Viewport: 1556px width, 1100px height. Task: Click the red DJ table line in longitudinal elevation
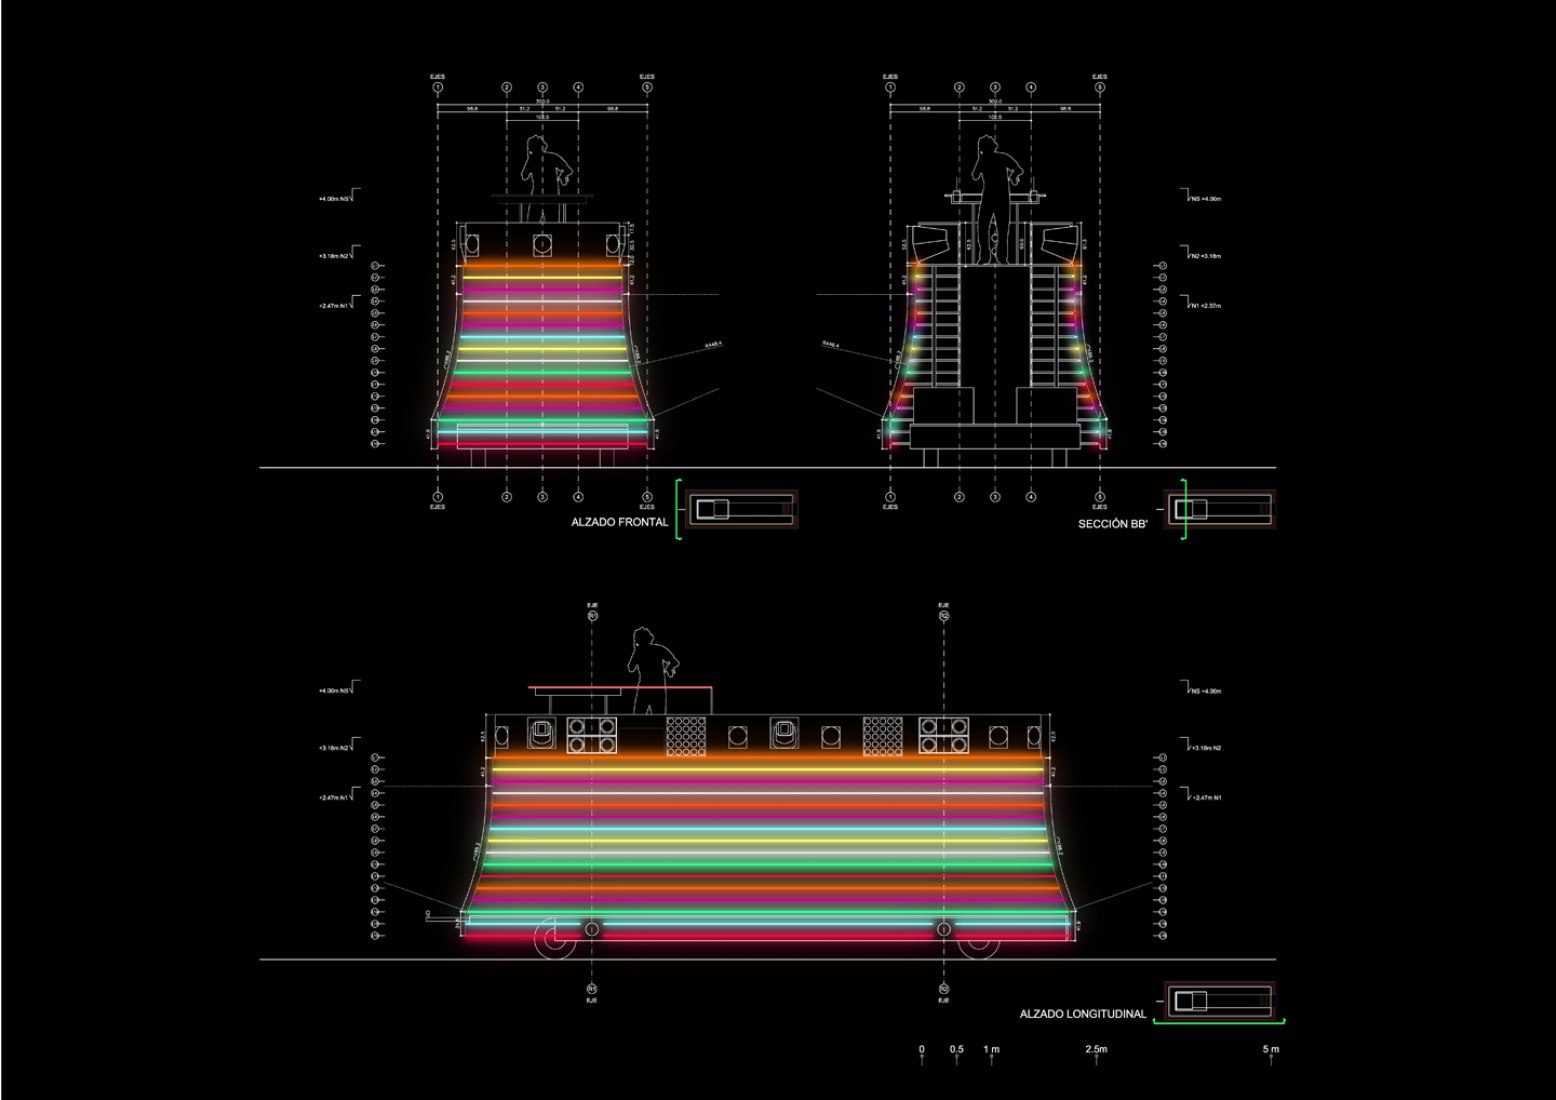620,688
